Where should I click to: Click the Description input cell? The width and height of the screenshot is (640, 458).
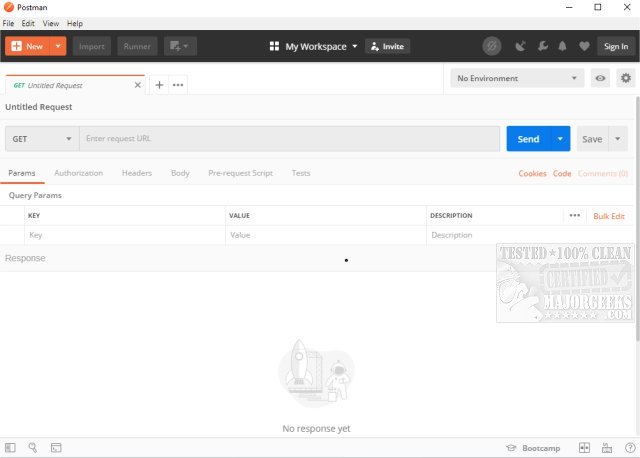(x=530, y=235)
